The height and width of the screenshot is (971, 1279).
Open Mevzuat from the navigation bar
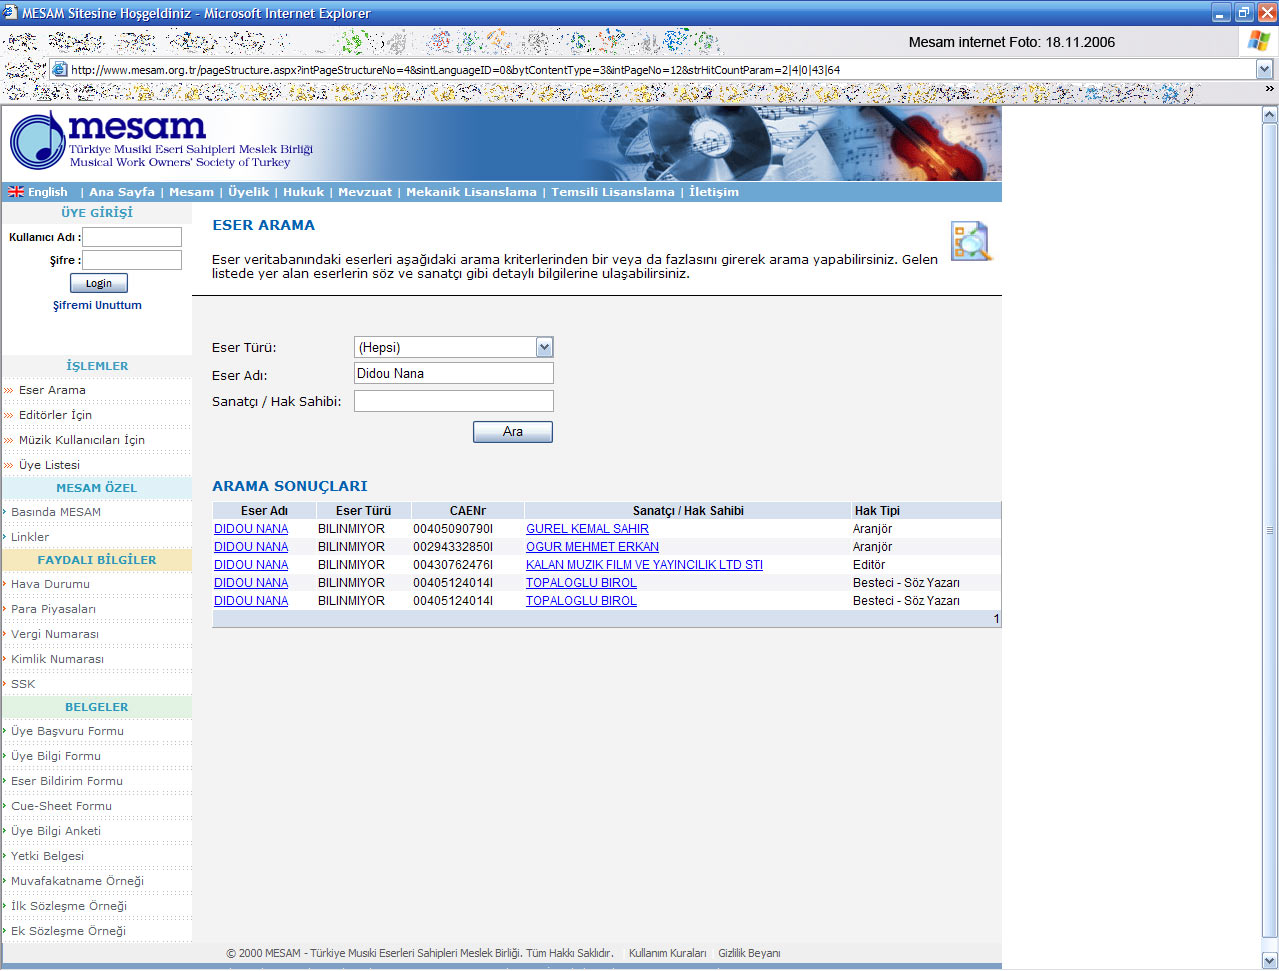pyautogui.click(x=365, y=192)
